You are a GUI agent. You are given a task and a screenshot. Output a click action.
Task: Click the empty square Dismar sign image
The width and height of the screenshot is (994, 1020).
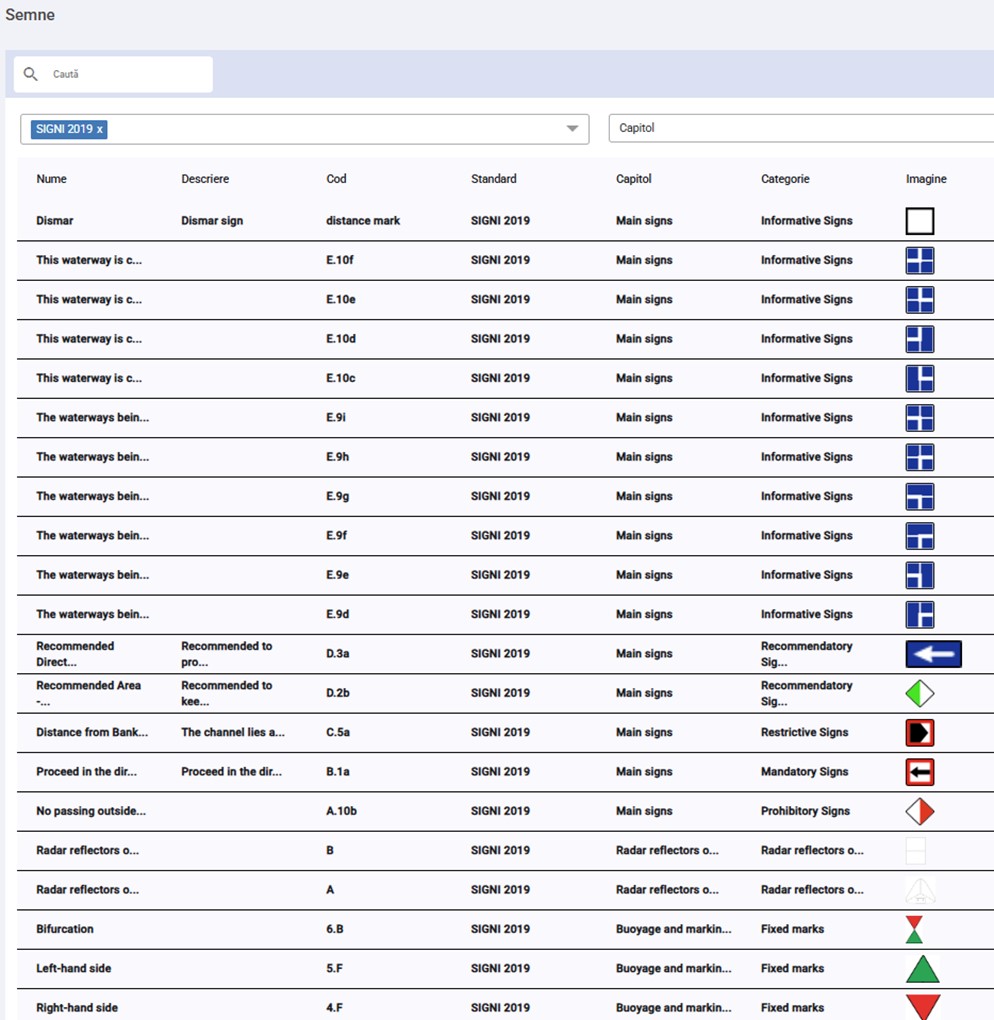click(919, 221)
